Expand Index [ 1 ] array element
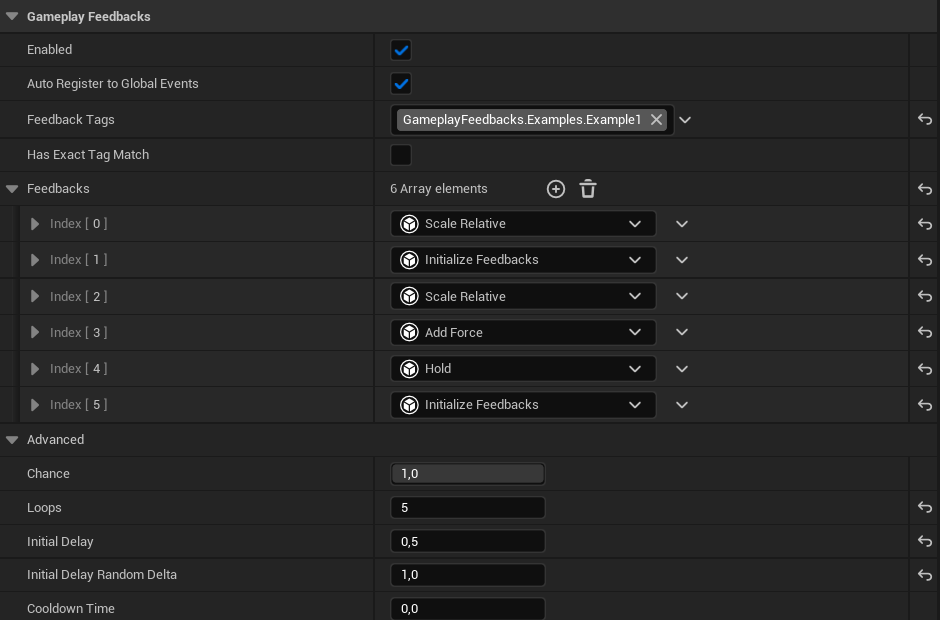The width and height of the screenshot is (940, 620). click(x=35, y=260)
